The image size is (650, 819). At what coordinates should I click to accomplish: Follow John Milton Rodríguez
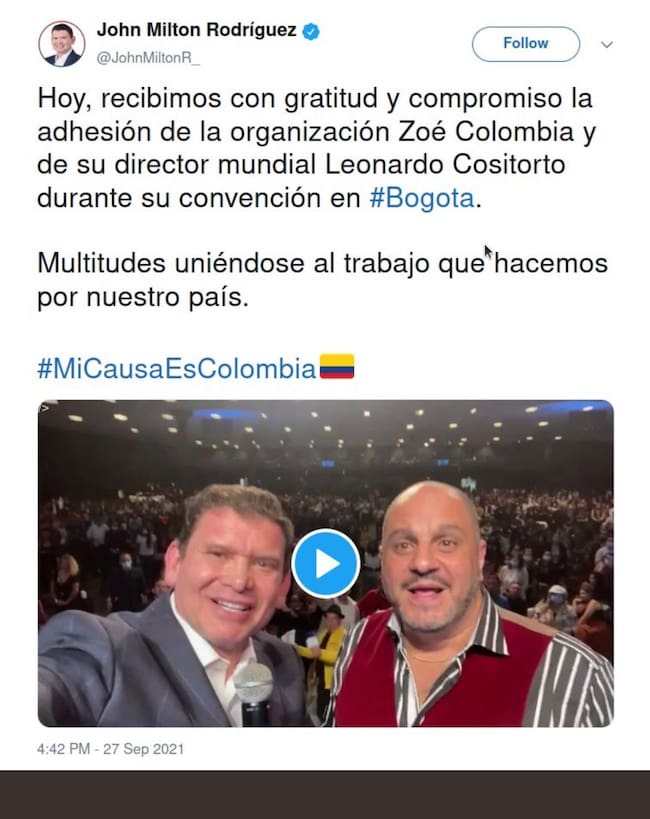526,44
